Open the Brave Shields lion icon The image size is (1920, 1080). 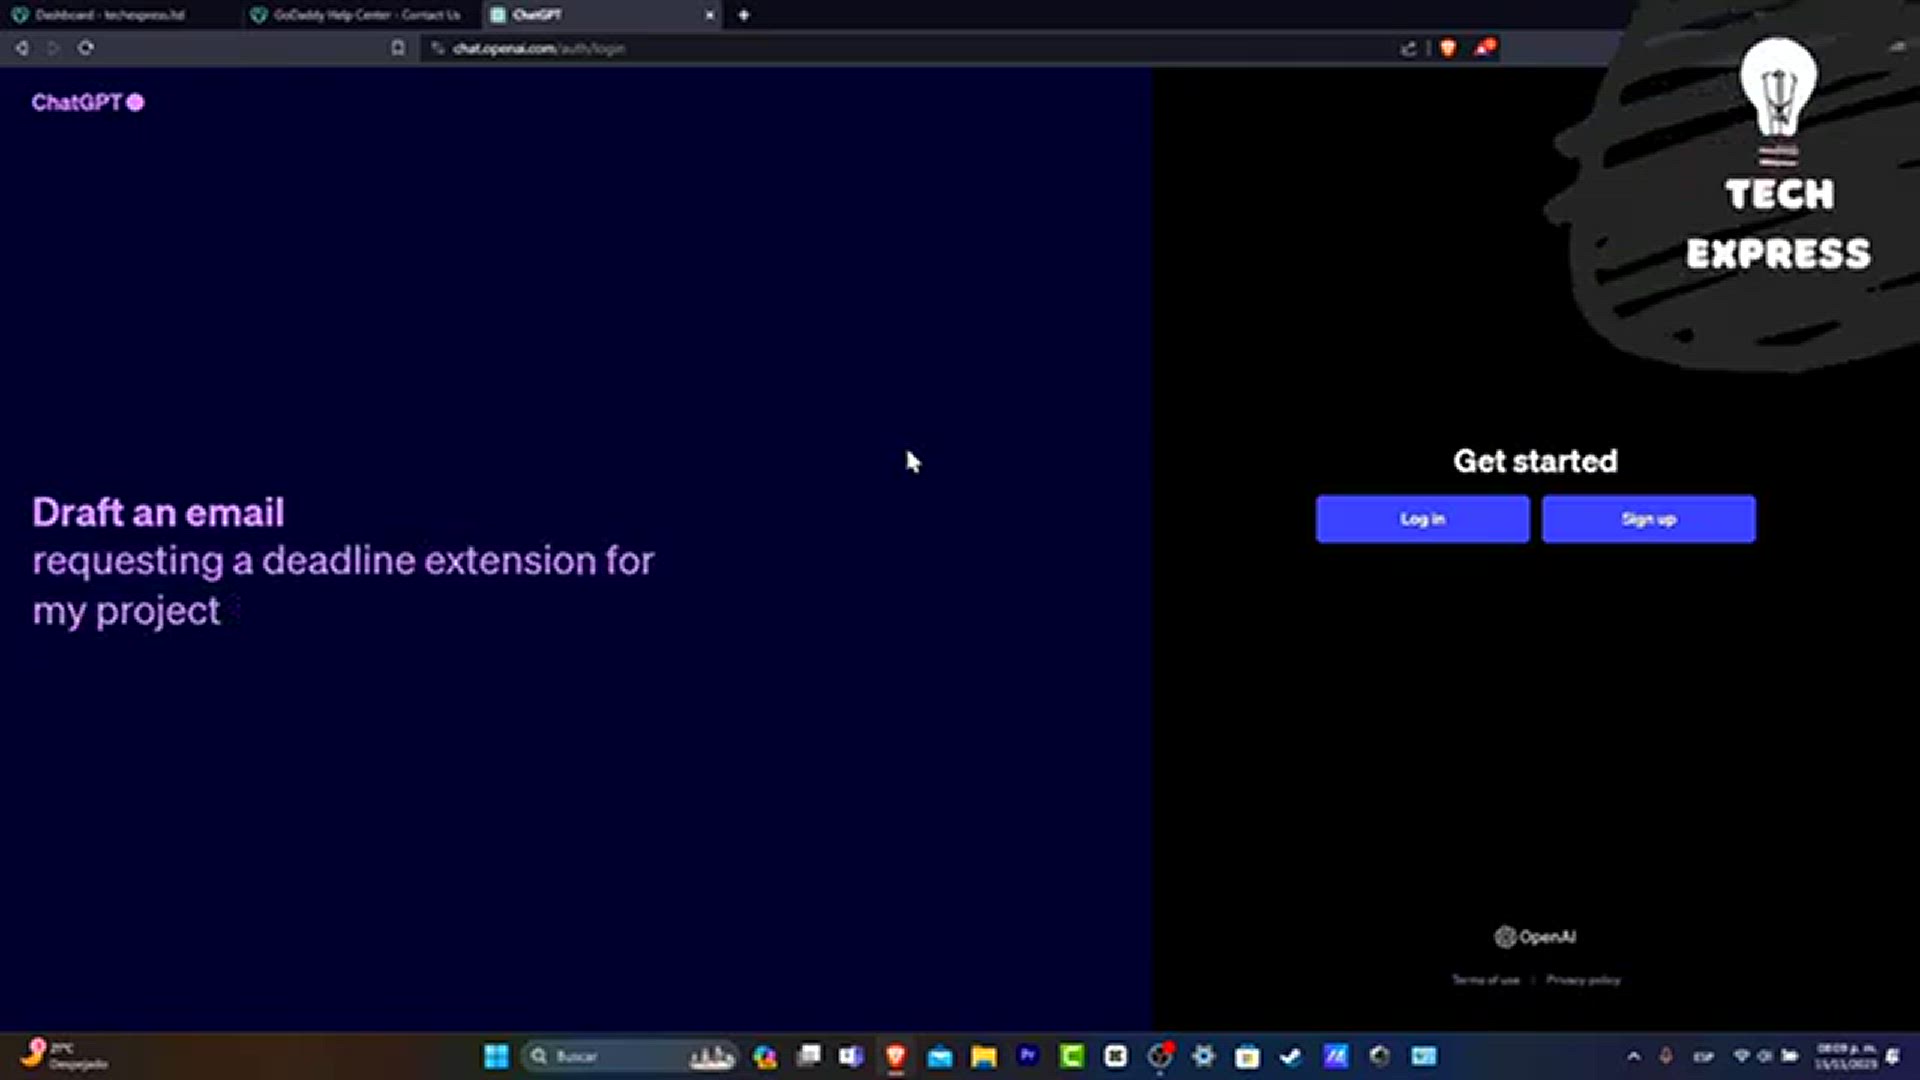coord(1448,48)
